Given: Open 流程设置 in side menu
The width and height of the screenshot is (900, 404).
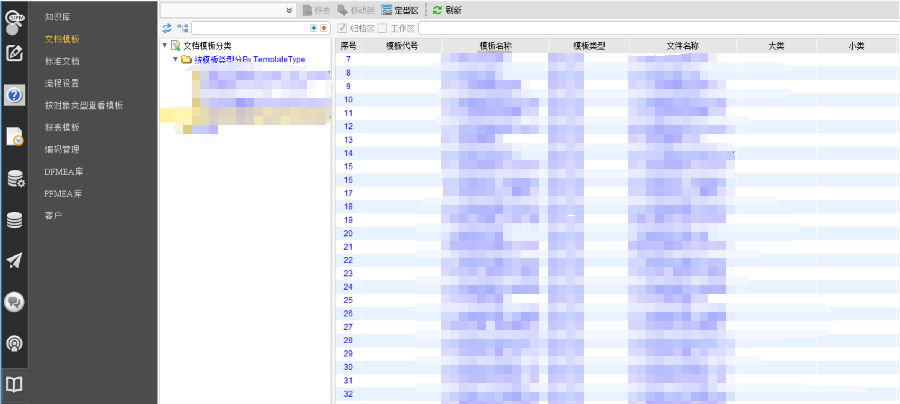Looking at the screenshot, I should click(x=62, y=83).
